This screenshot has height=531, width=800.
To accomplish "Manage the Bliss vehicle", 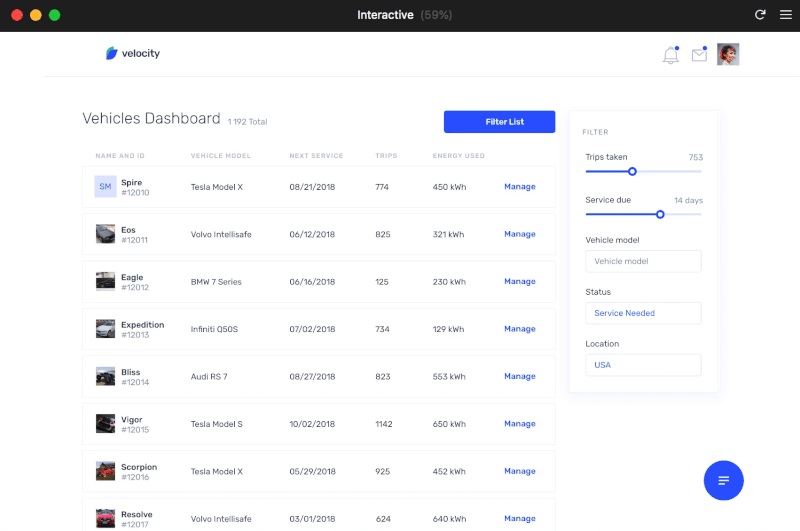I will point(519,376).
